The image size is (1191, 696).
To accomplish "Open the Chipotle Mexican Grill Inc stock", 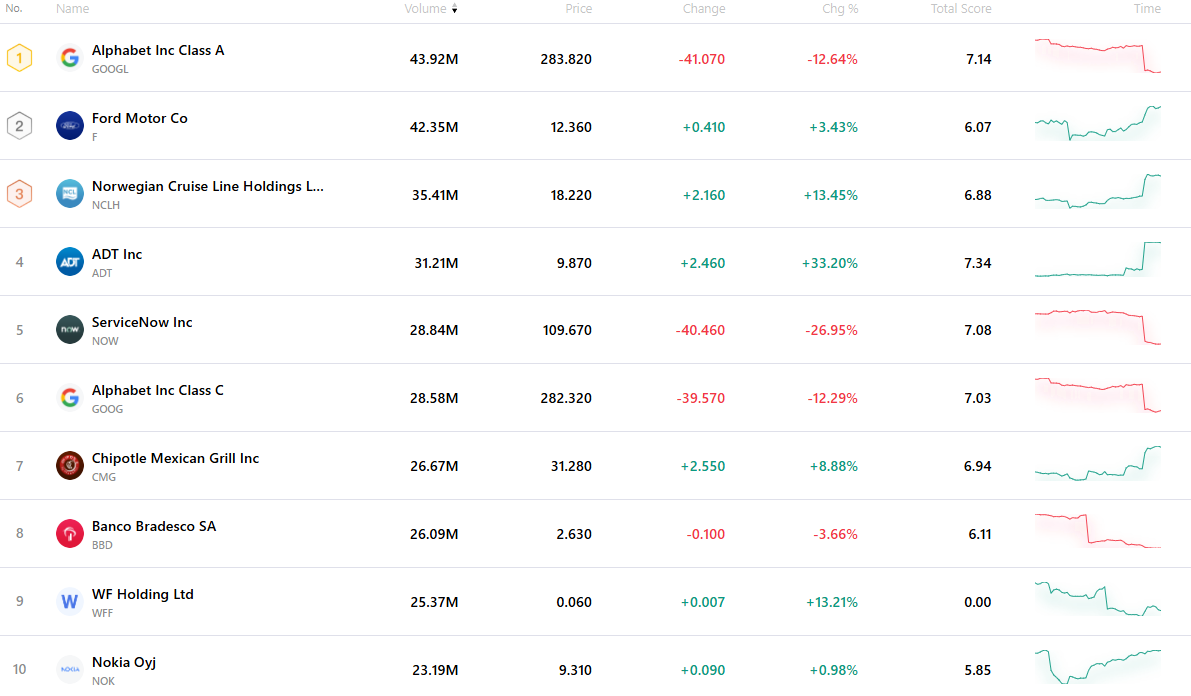I will click(175, 458).
